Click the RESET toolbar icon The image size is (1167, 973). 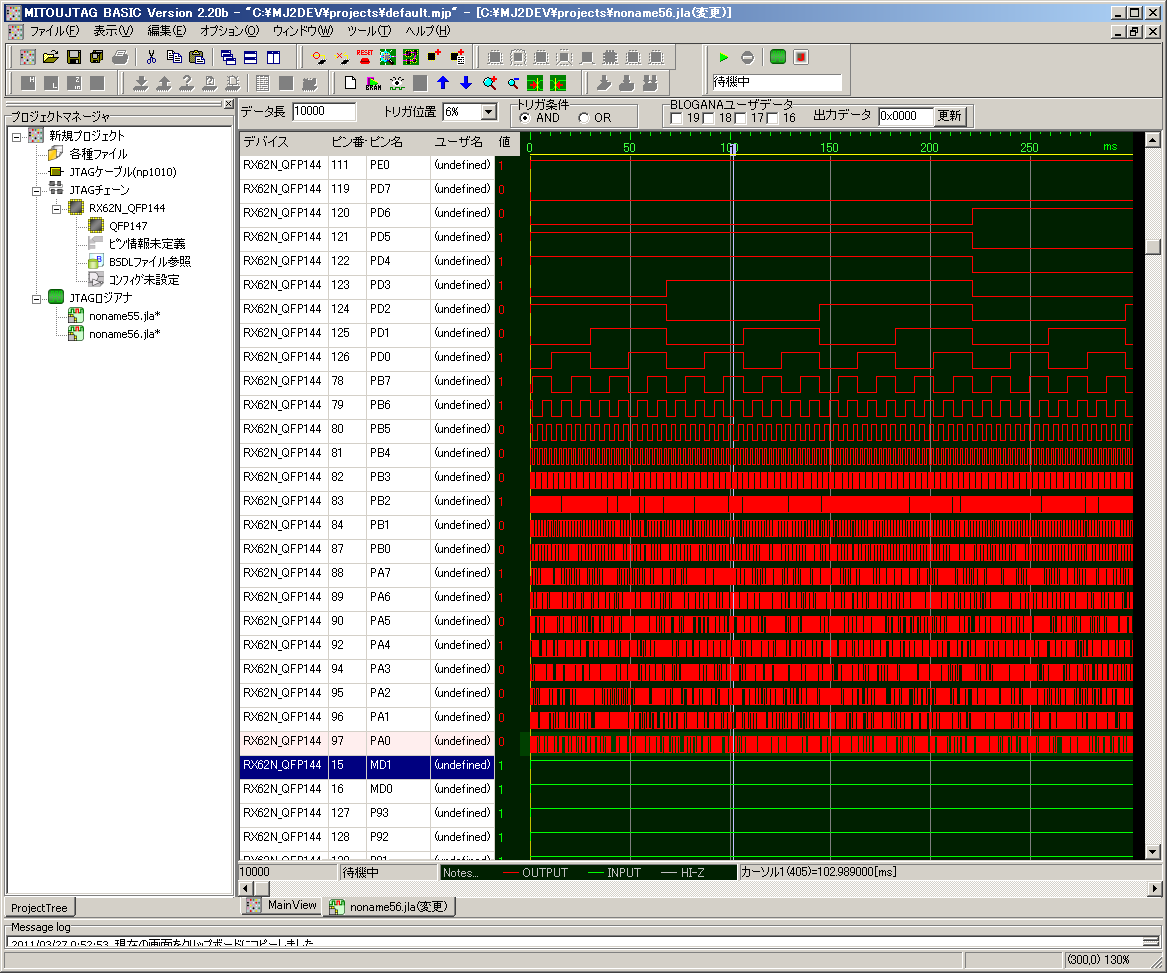click(364, 57)
